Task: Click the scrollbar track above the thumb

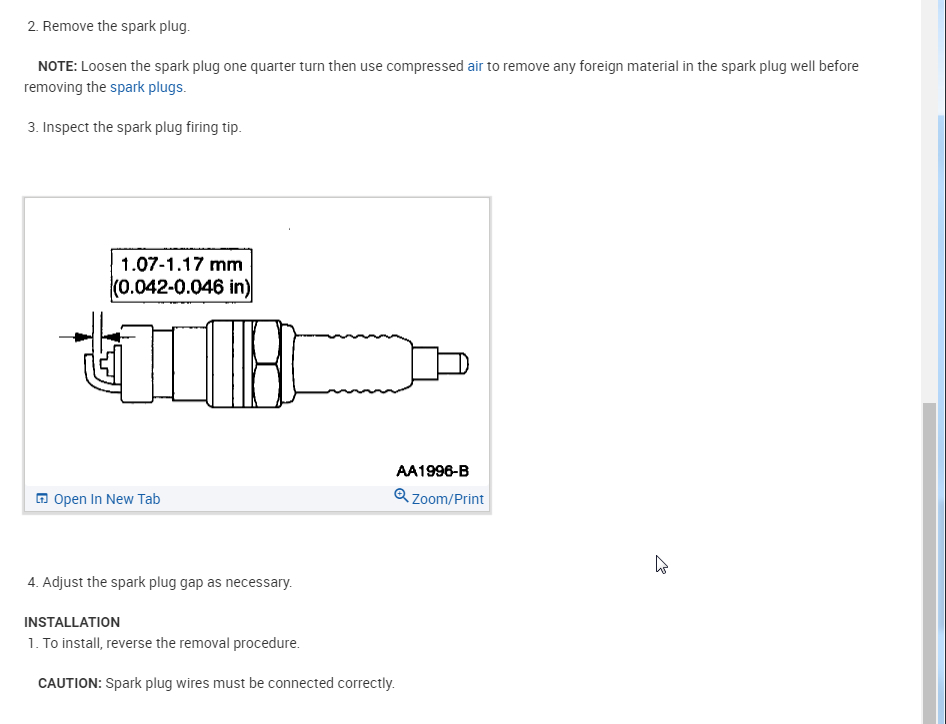Action: 930,250
